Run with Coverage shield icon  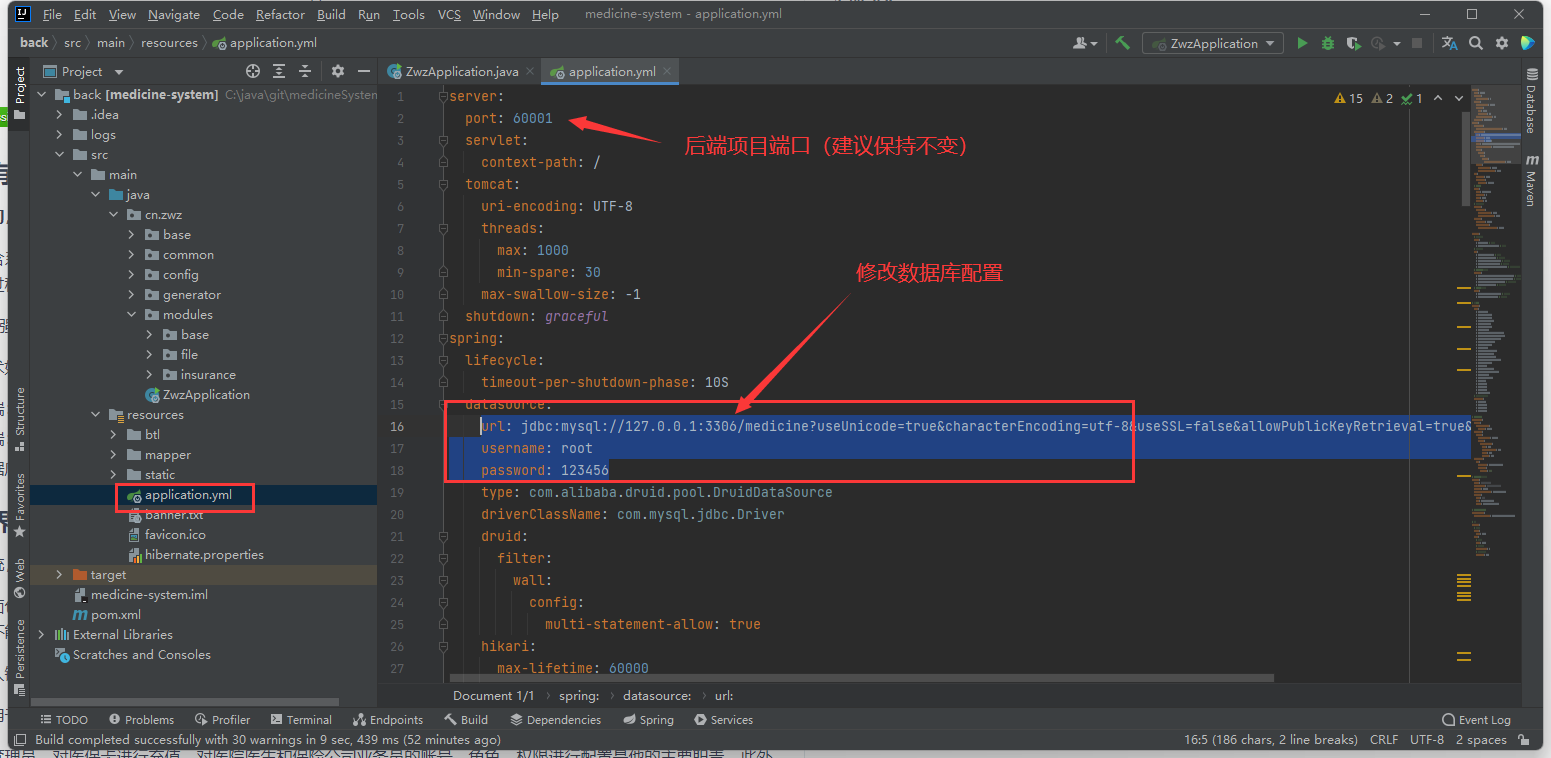click(1353, 43)
